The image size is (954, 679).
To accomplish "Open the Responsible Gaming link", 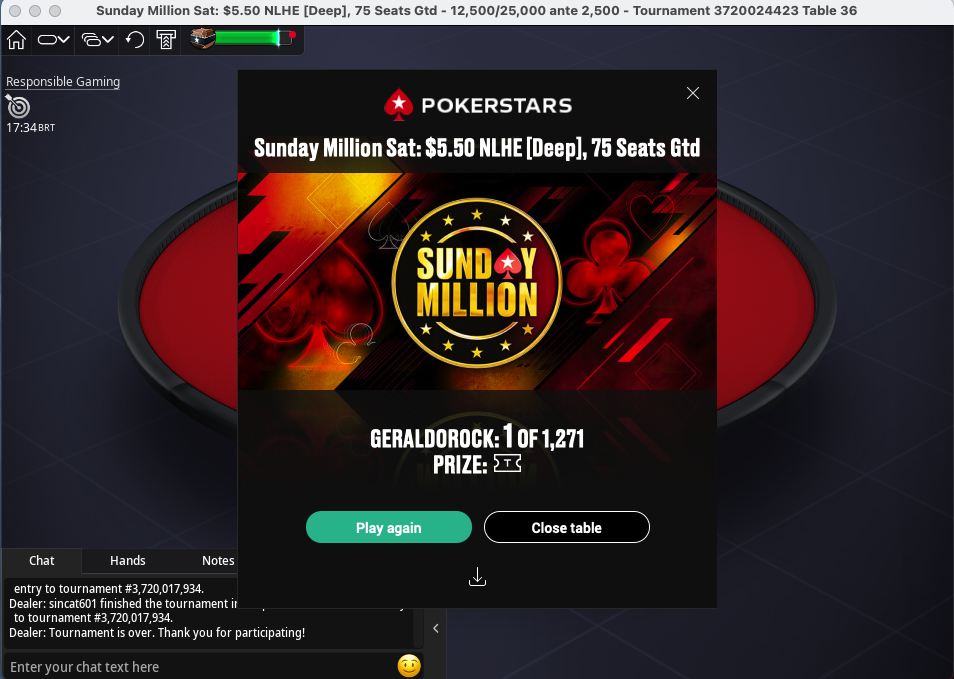I will click(63, 82).
